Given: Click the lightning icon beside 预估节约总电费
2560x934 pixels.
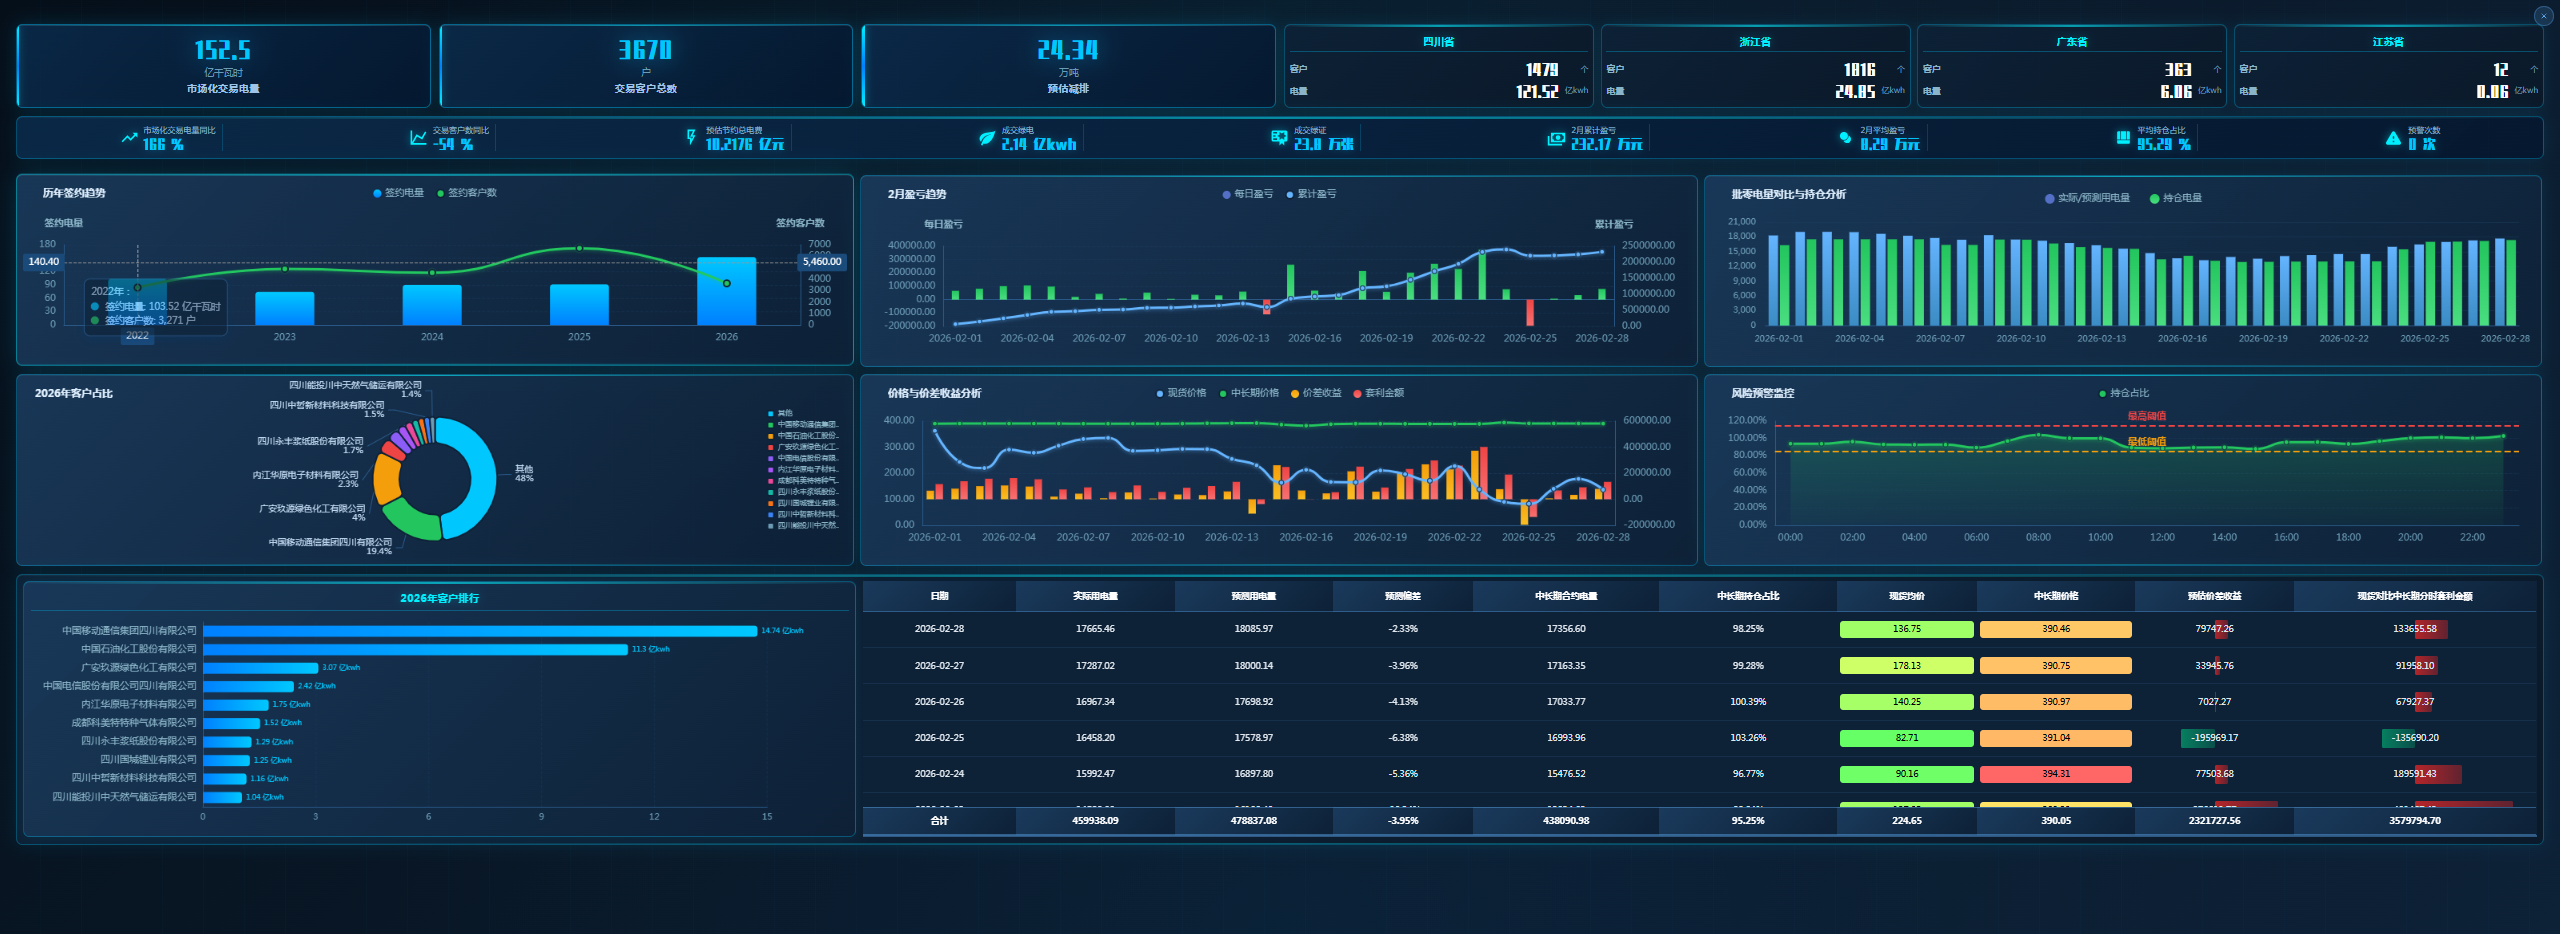Looking at the screenshot, I should [x=691, y=137].
